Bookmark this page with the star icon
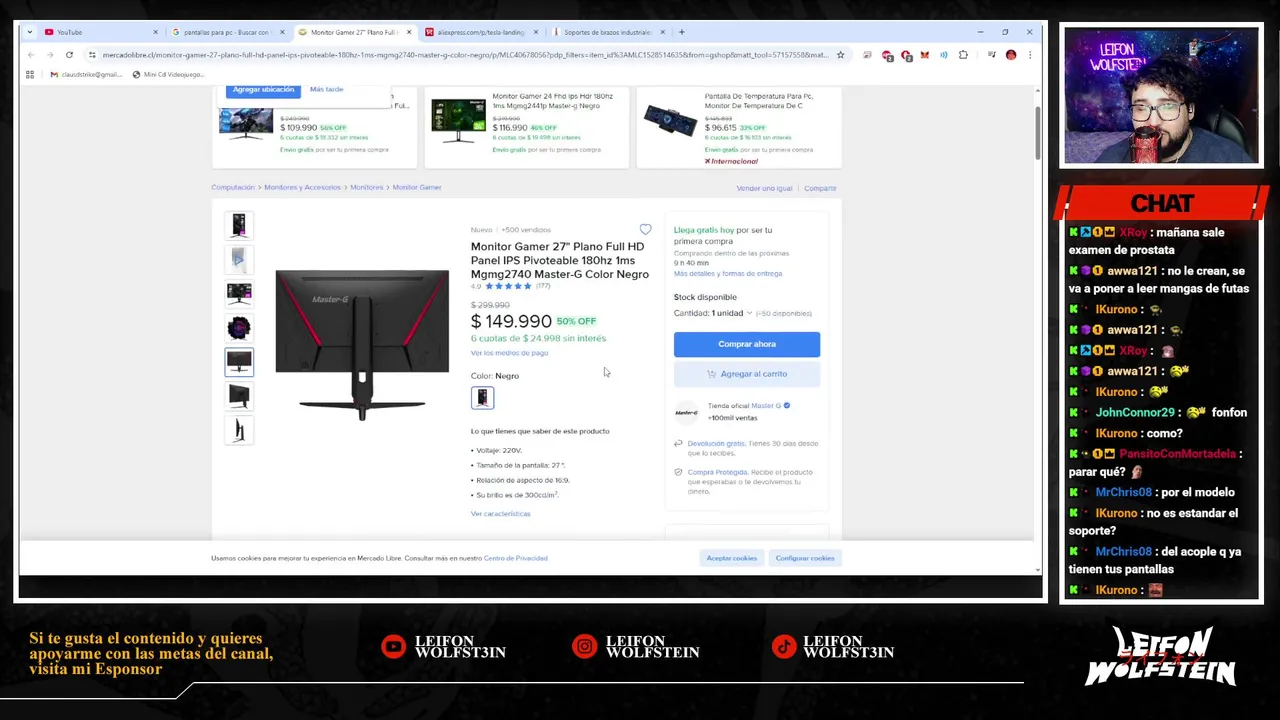Screen dimensions: 1280x720 (x=840, y=55)
